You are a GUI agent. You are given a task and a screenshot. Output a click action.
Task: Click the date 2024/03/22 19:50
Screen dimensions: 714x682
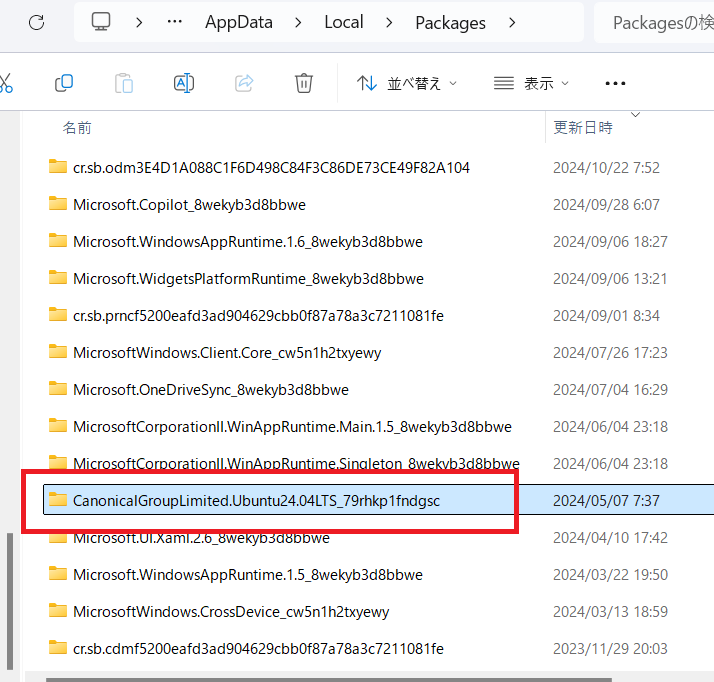[610, 575]
